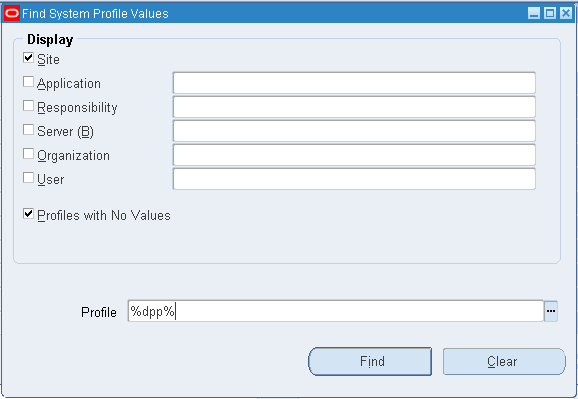This screenshot has height=399, width=578.
Task: Click the Application name input field
Action: point(354,83)
